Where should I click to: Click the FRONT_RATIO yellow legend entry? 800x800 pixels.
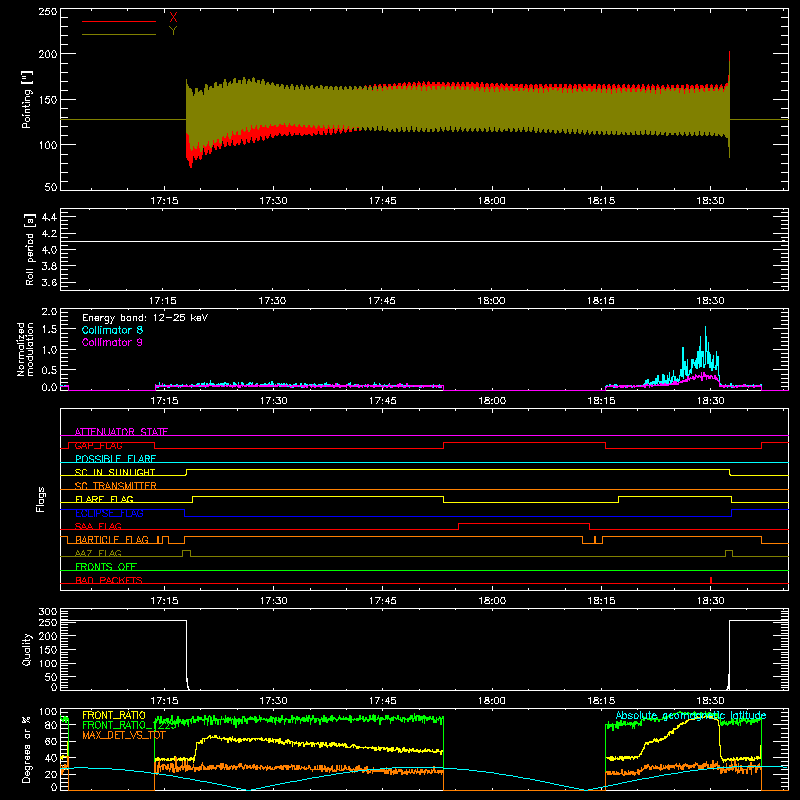coord(114,715)
